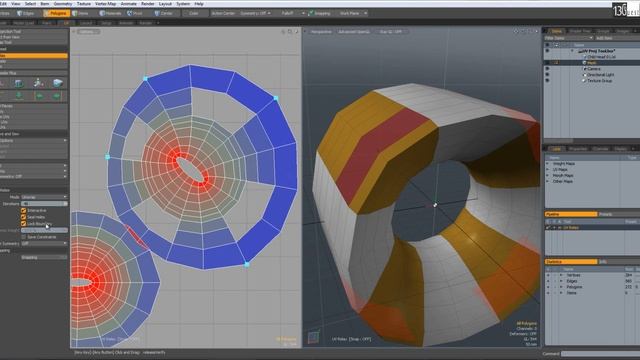Select the Shader Tree tab
Screen dimensions: 640x360
[x=580, y=31]
